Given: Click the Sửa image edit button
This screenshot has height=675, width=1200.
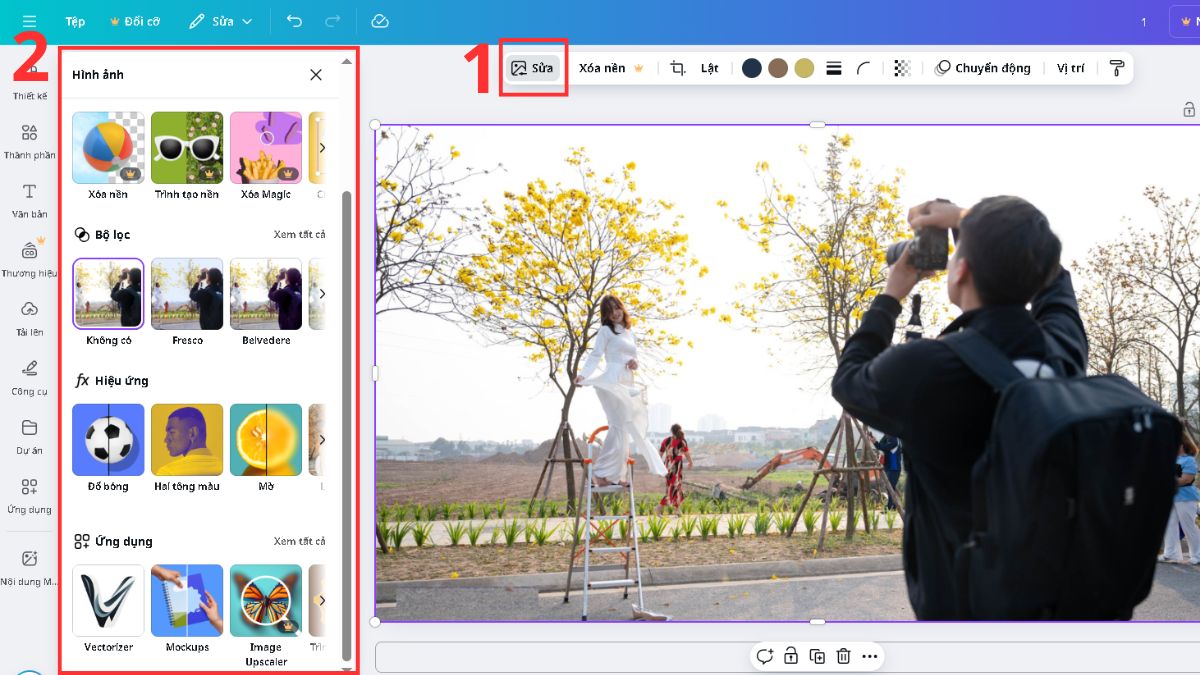Looking at the screenshot, I should point(532,68).
